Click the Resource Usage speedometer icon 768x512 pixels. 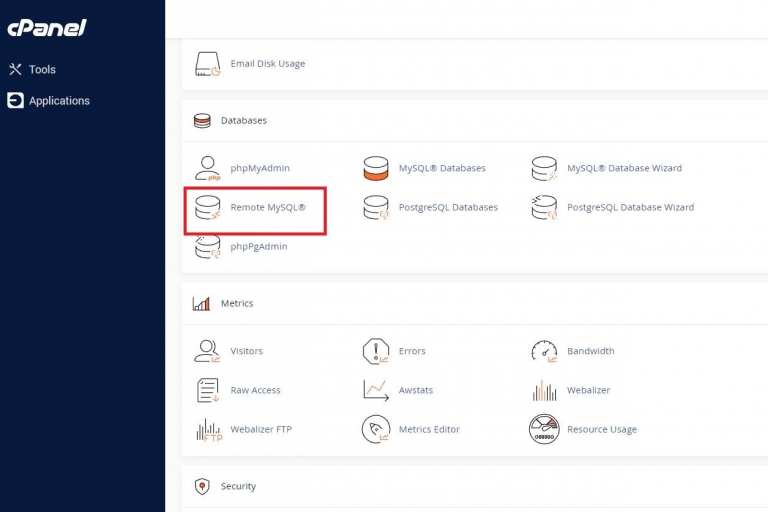(544, 429)
